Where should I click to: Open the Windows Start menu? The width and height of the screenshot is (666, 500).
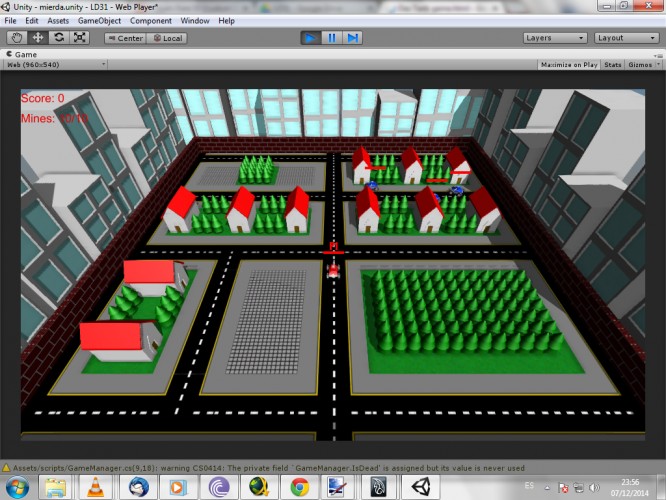coord(17,487)
